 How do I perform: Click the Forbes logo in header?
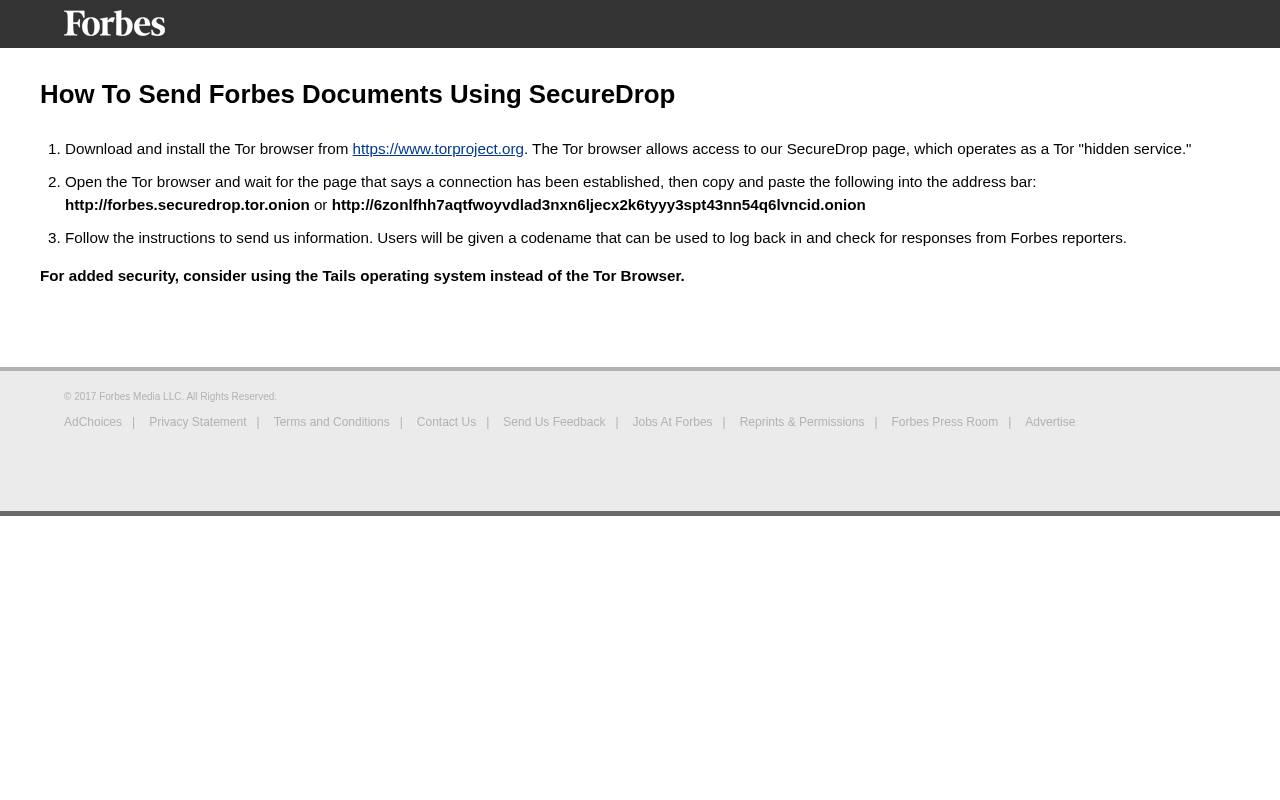(114, 23)
